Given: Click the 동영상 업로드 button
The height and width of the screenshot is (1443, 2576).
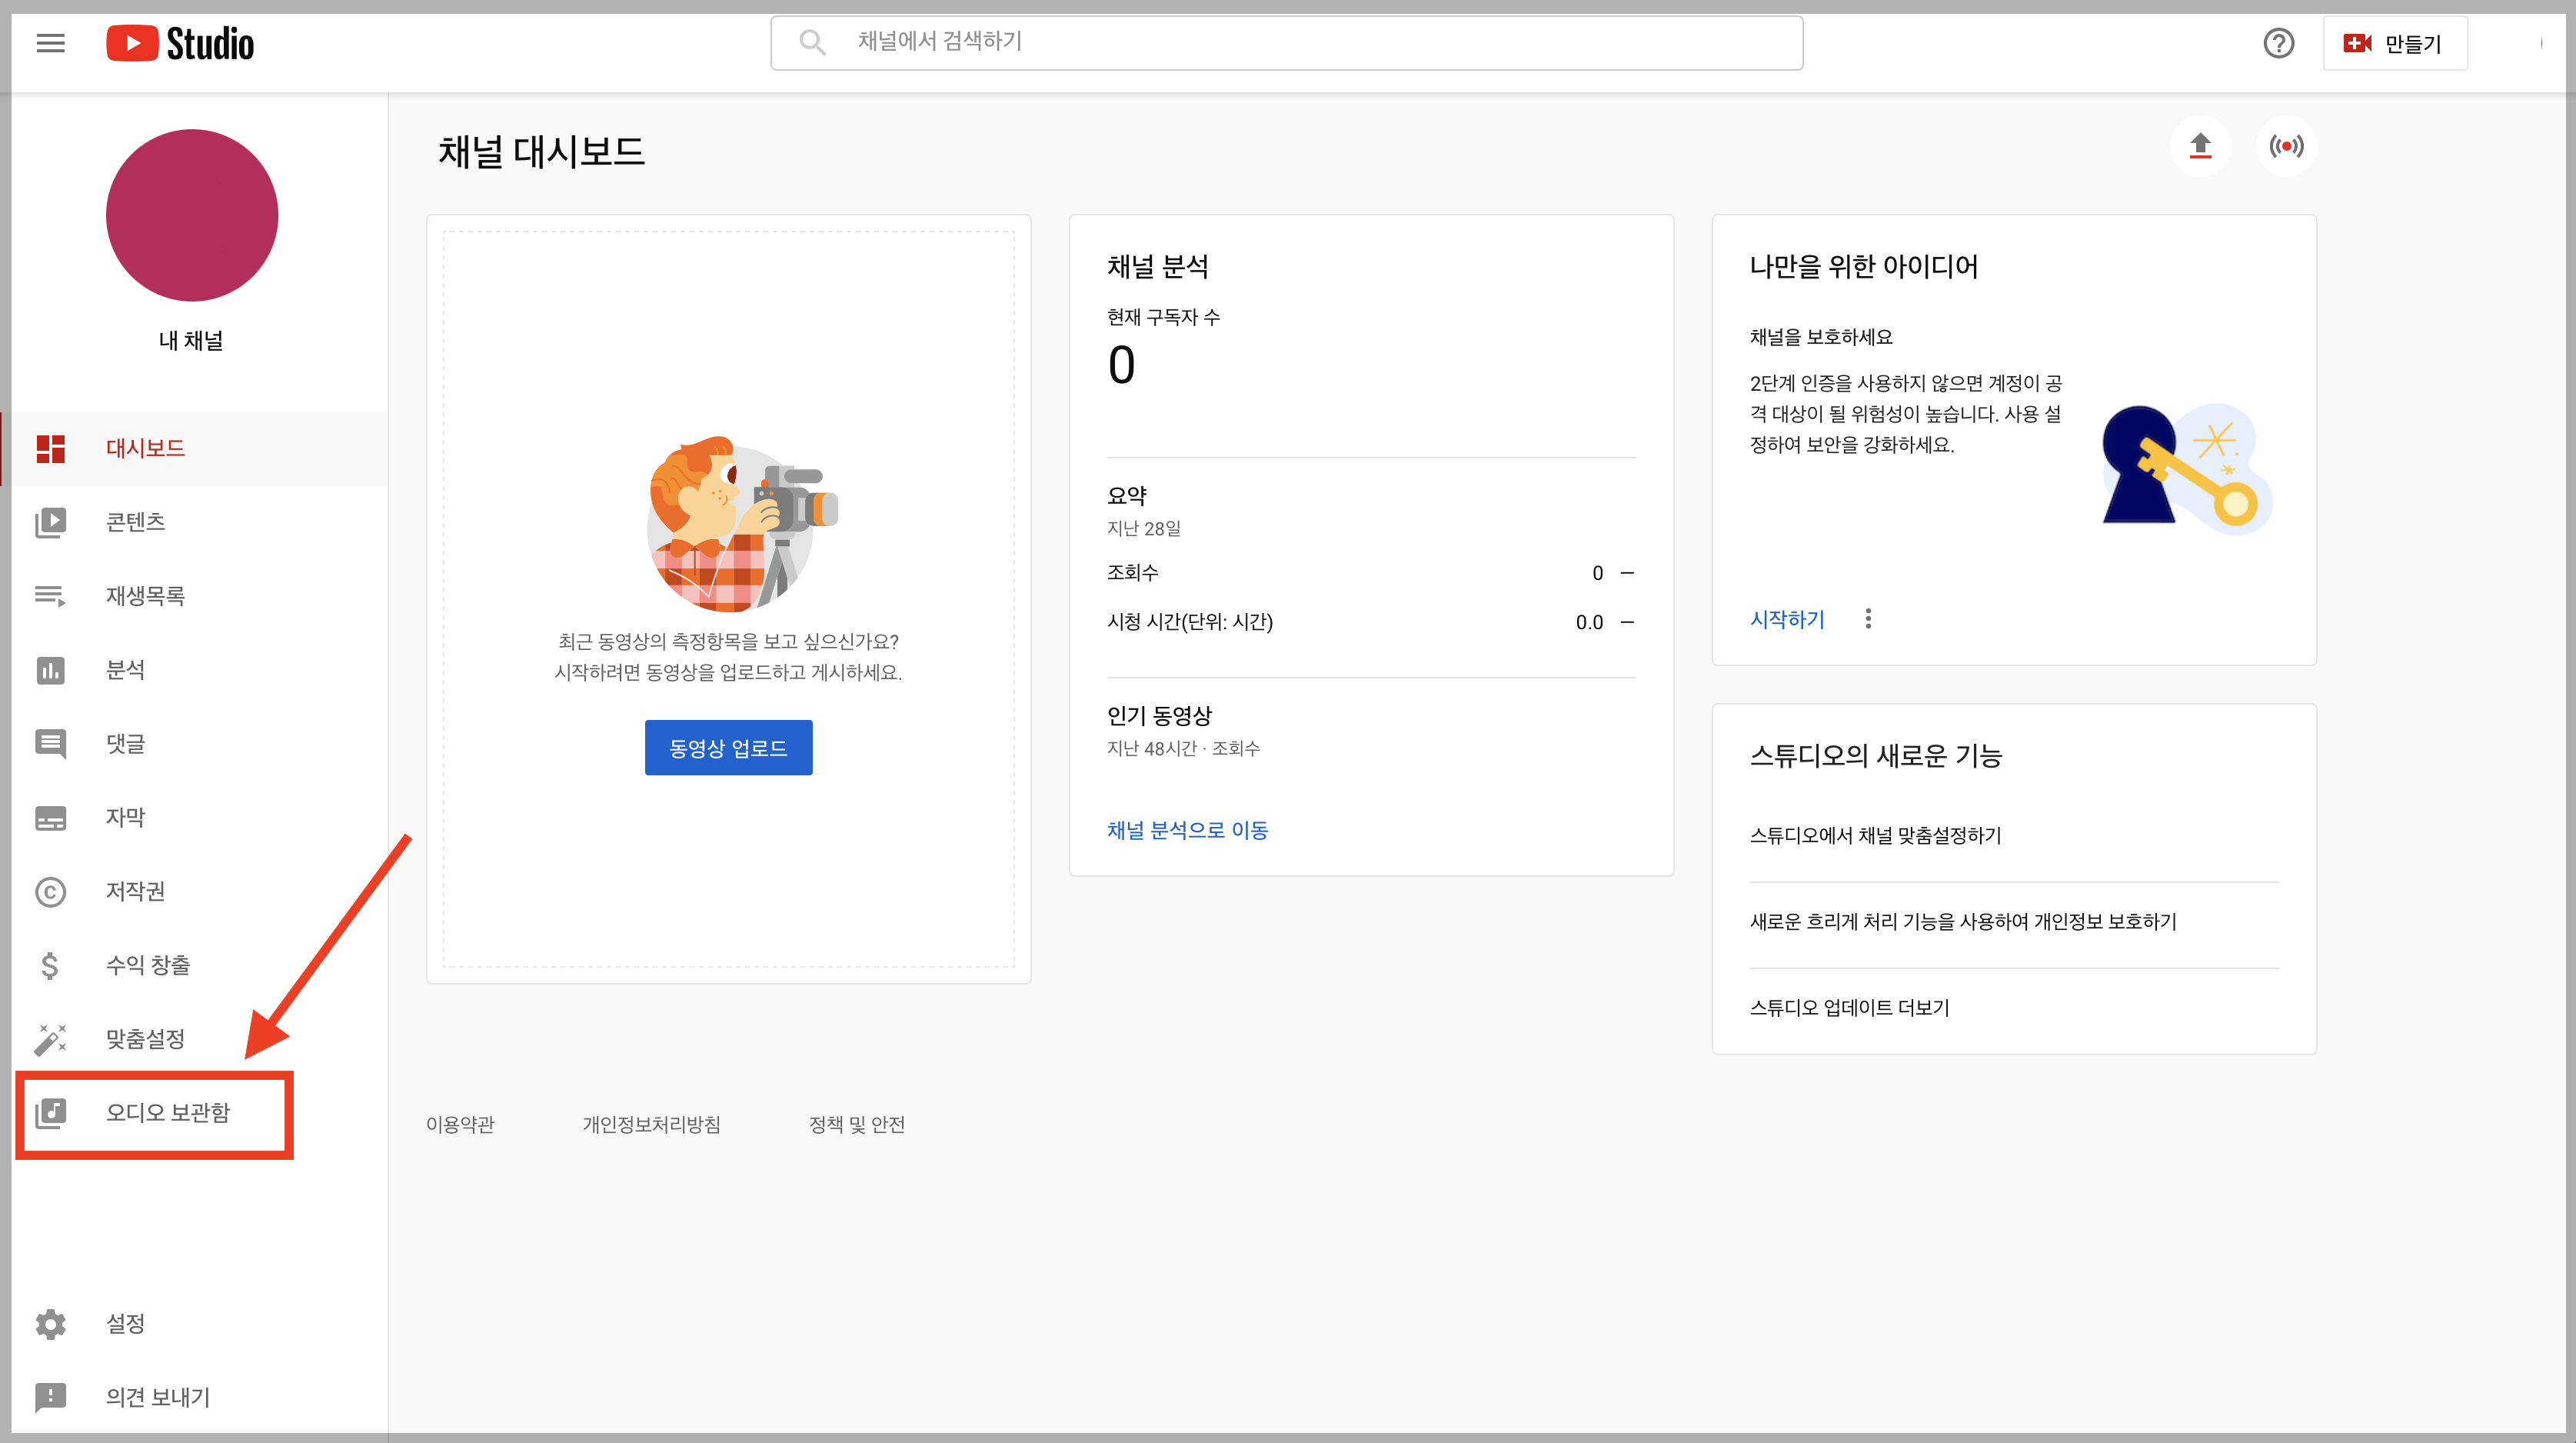Looking at the screenshot, I should 728,748.
